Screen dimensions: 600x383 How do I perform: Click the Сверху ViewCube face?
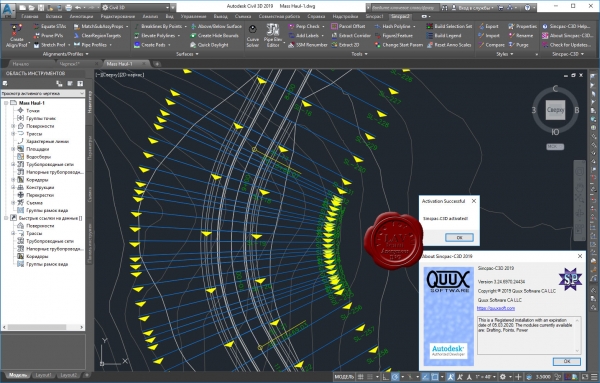click(555, 110)
